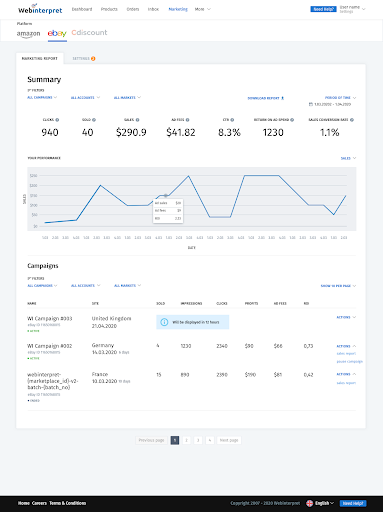
Task: Click the Previous page button
Action: click(151, 440)
